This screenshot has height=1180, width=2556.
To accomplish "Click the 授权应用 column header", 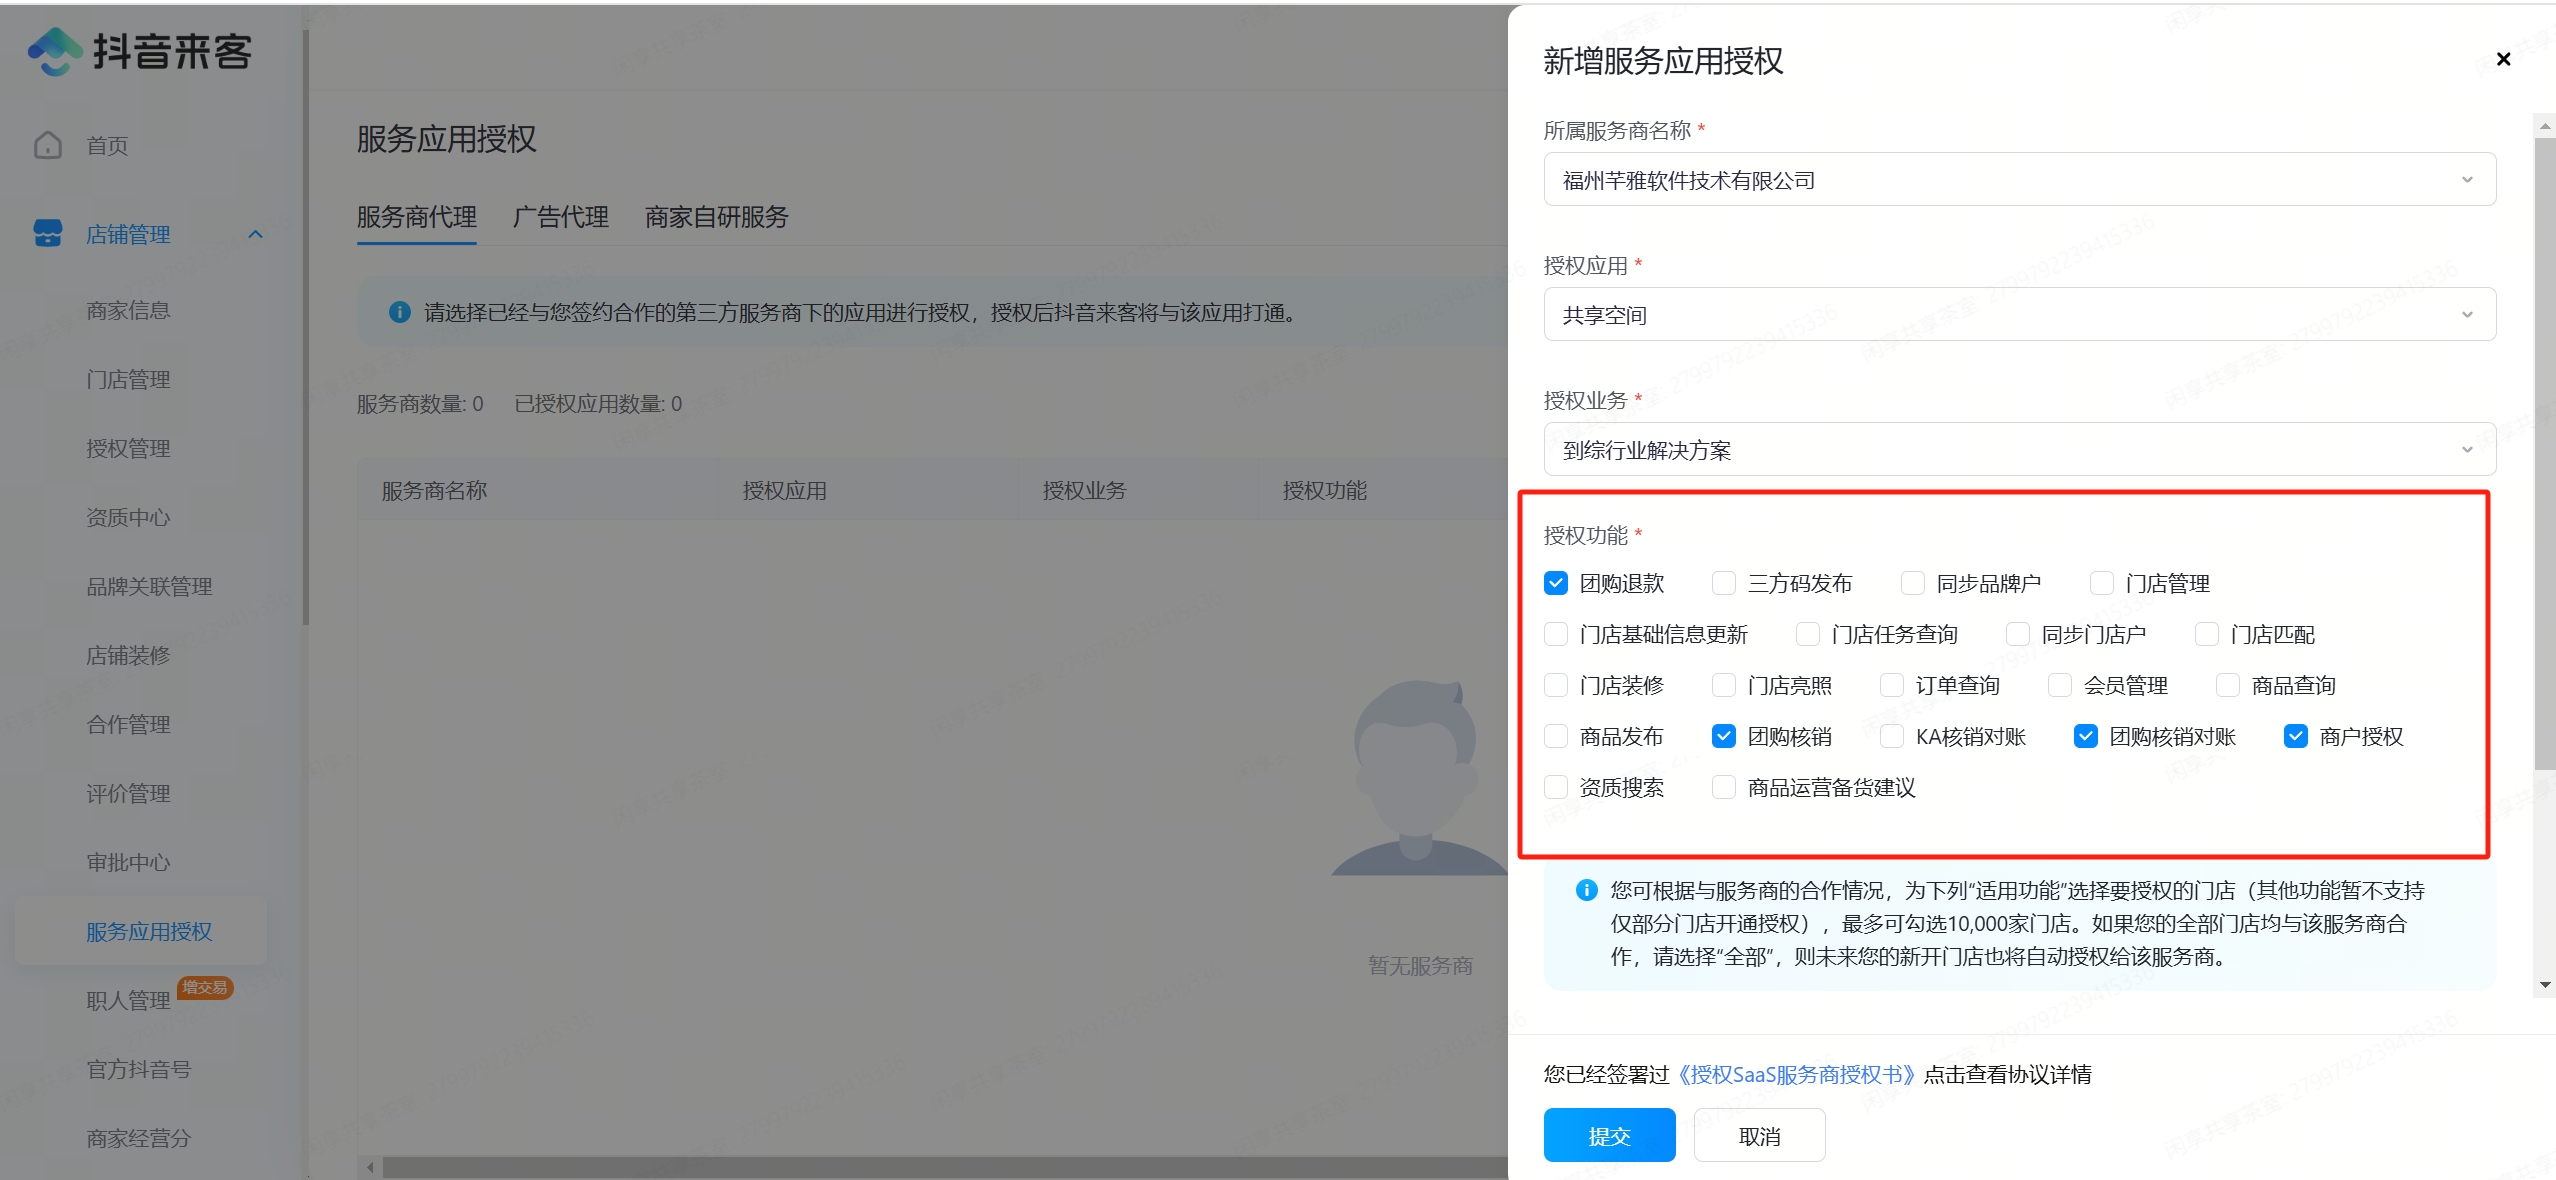I will (784, 491).
